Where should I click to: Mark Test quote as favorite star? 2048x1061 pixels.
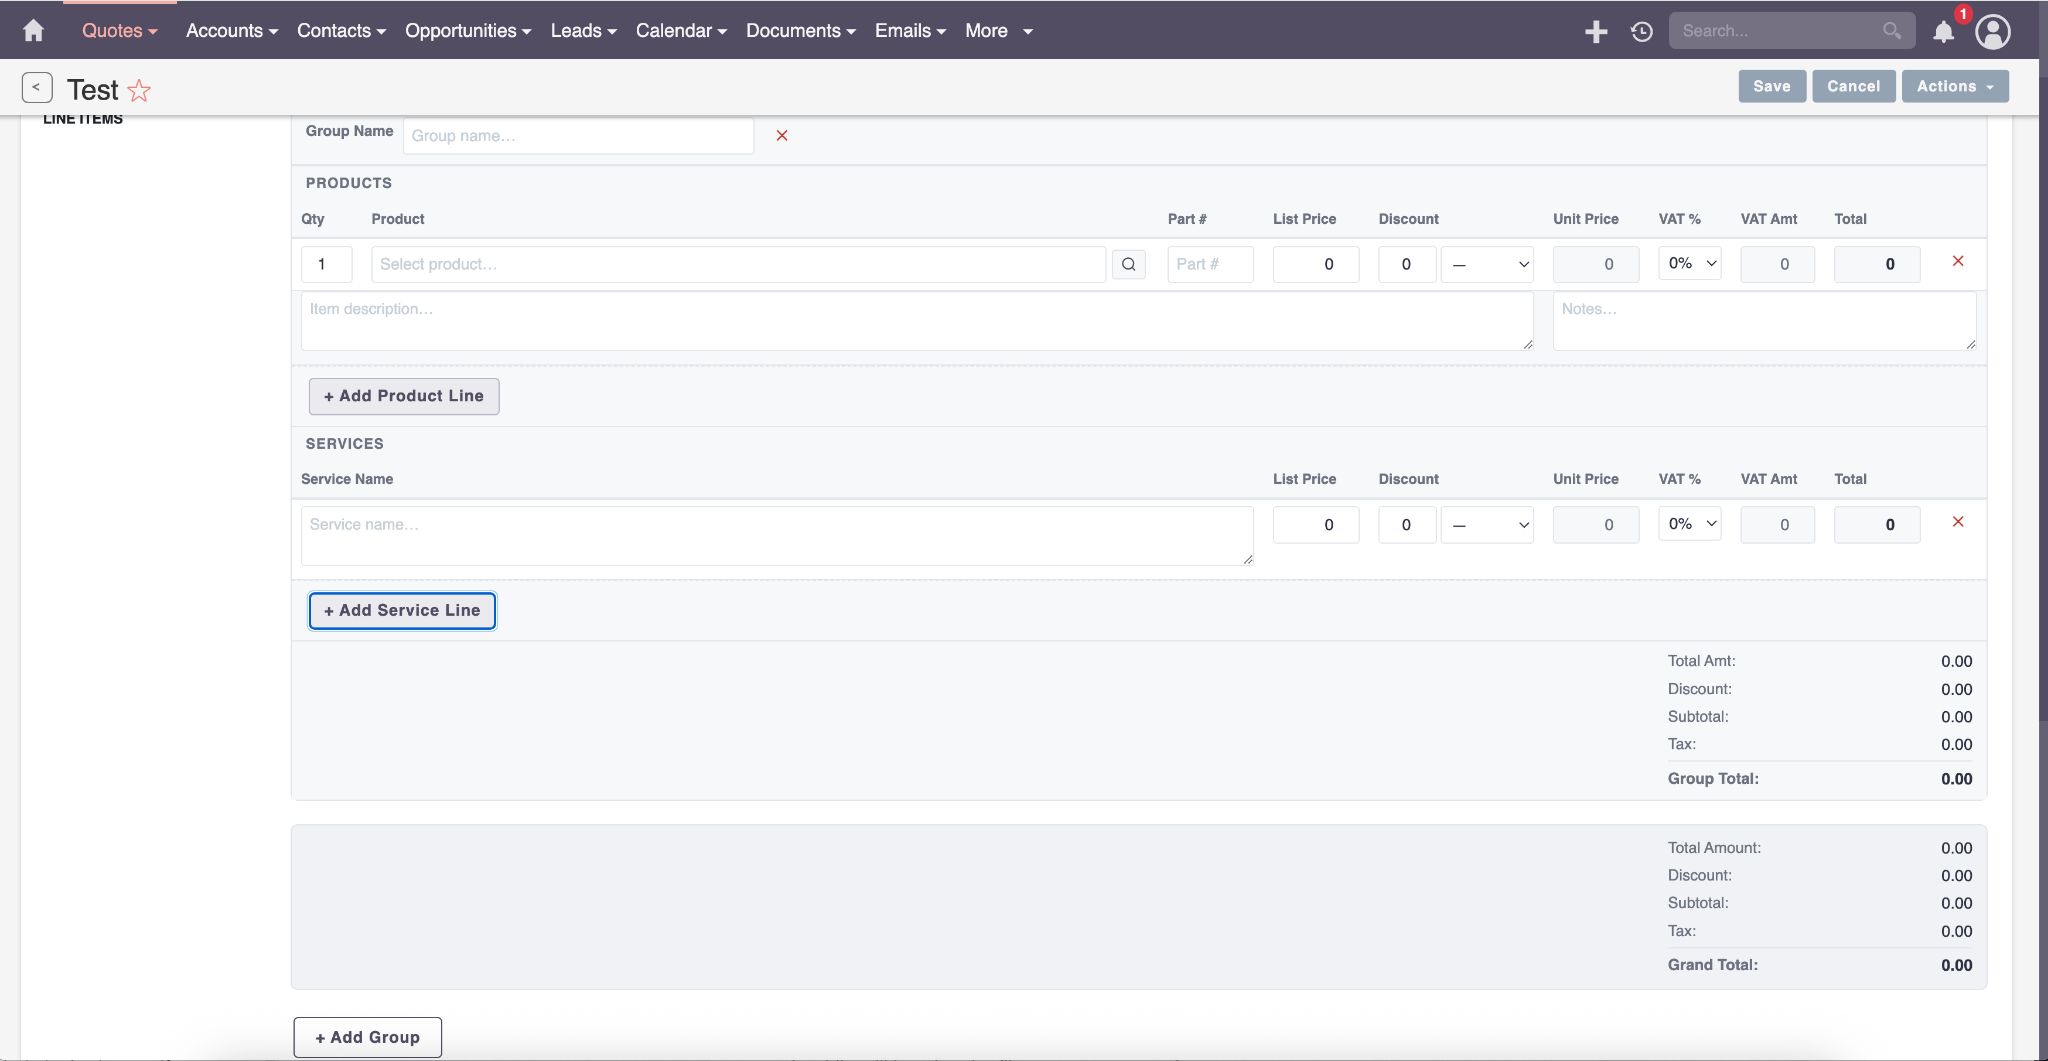[139, 91]
